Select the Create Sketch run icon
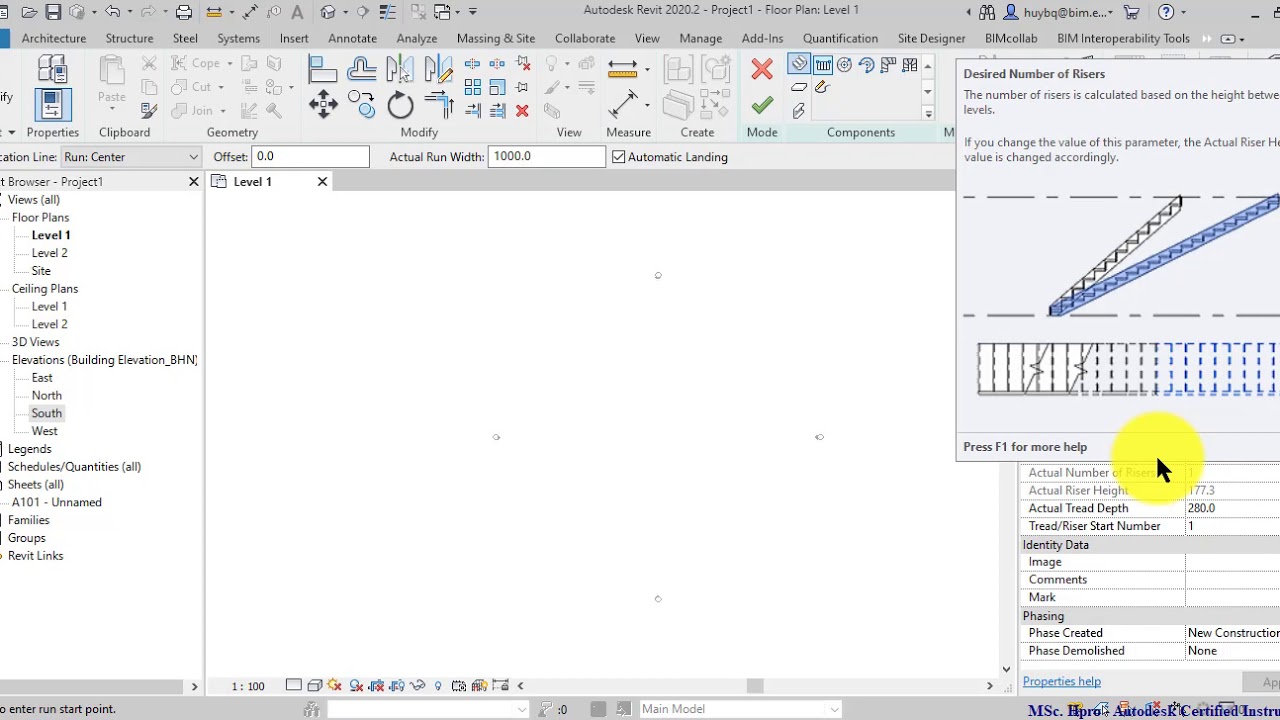Image resolution: width=1280 pixels, height=720 pixels. click(x=822, y=88)
